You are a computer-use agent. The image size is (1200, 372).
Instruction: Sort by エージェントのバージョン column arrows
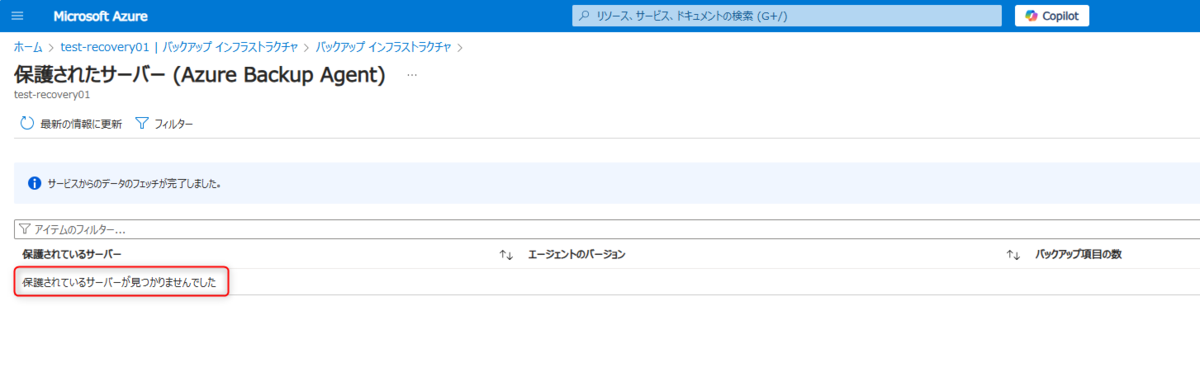pos(1013,255)
